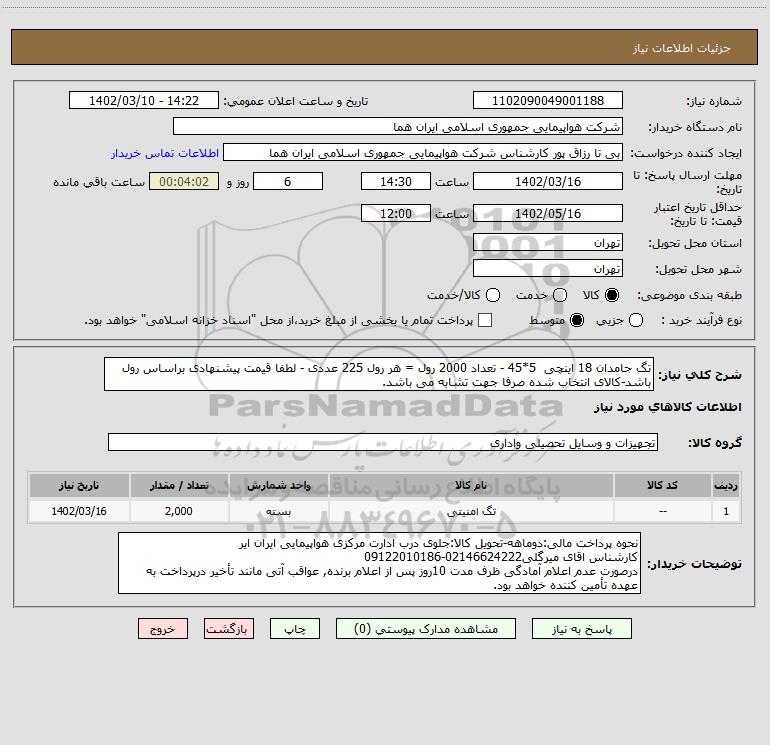This screenshot has height=745, width=770.
Task: Click the تاریخ نیاز column header
Action: tap(79, 485)
